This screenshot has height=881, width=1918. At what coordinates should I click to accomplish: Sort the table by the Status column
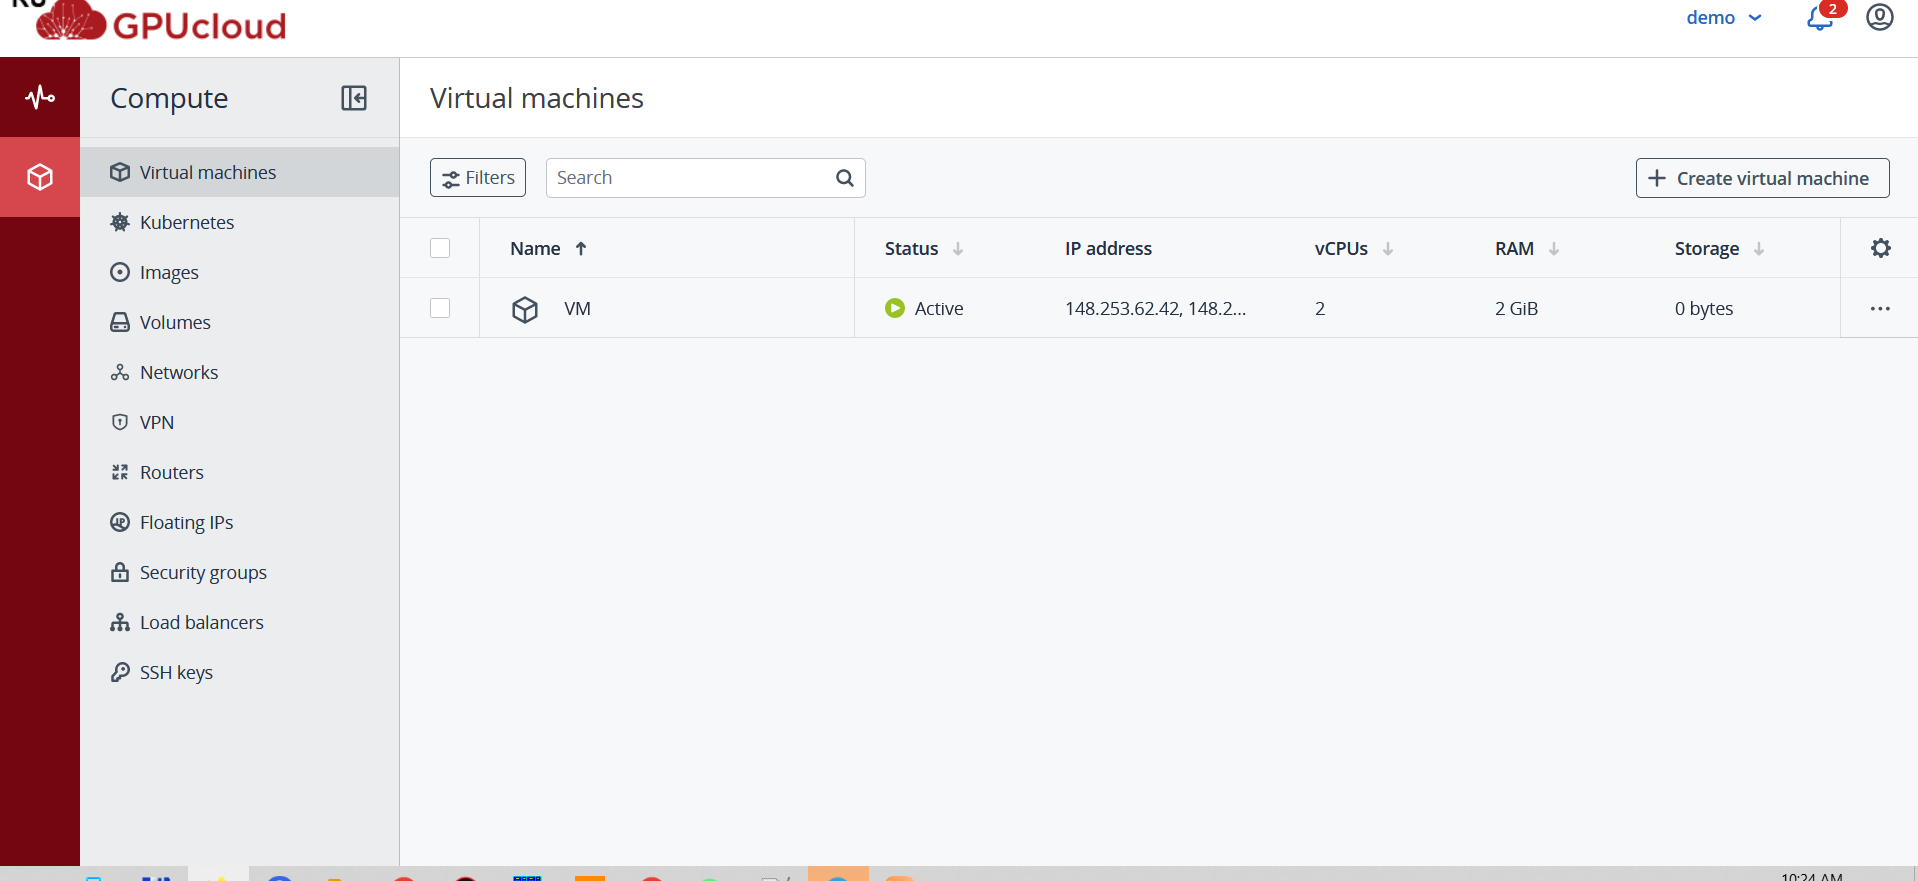click(924, 248)
